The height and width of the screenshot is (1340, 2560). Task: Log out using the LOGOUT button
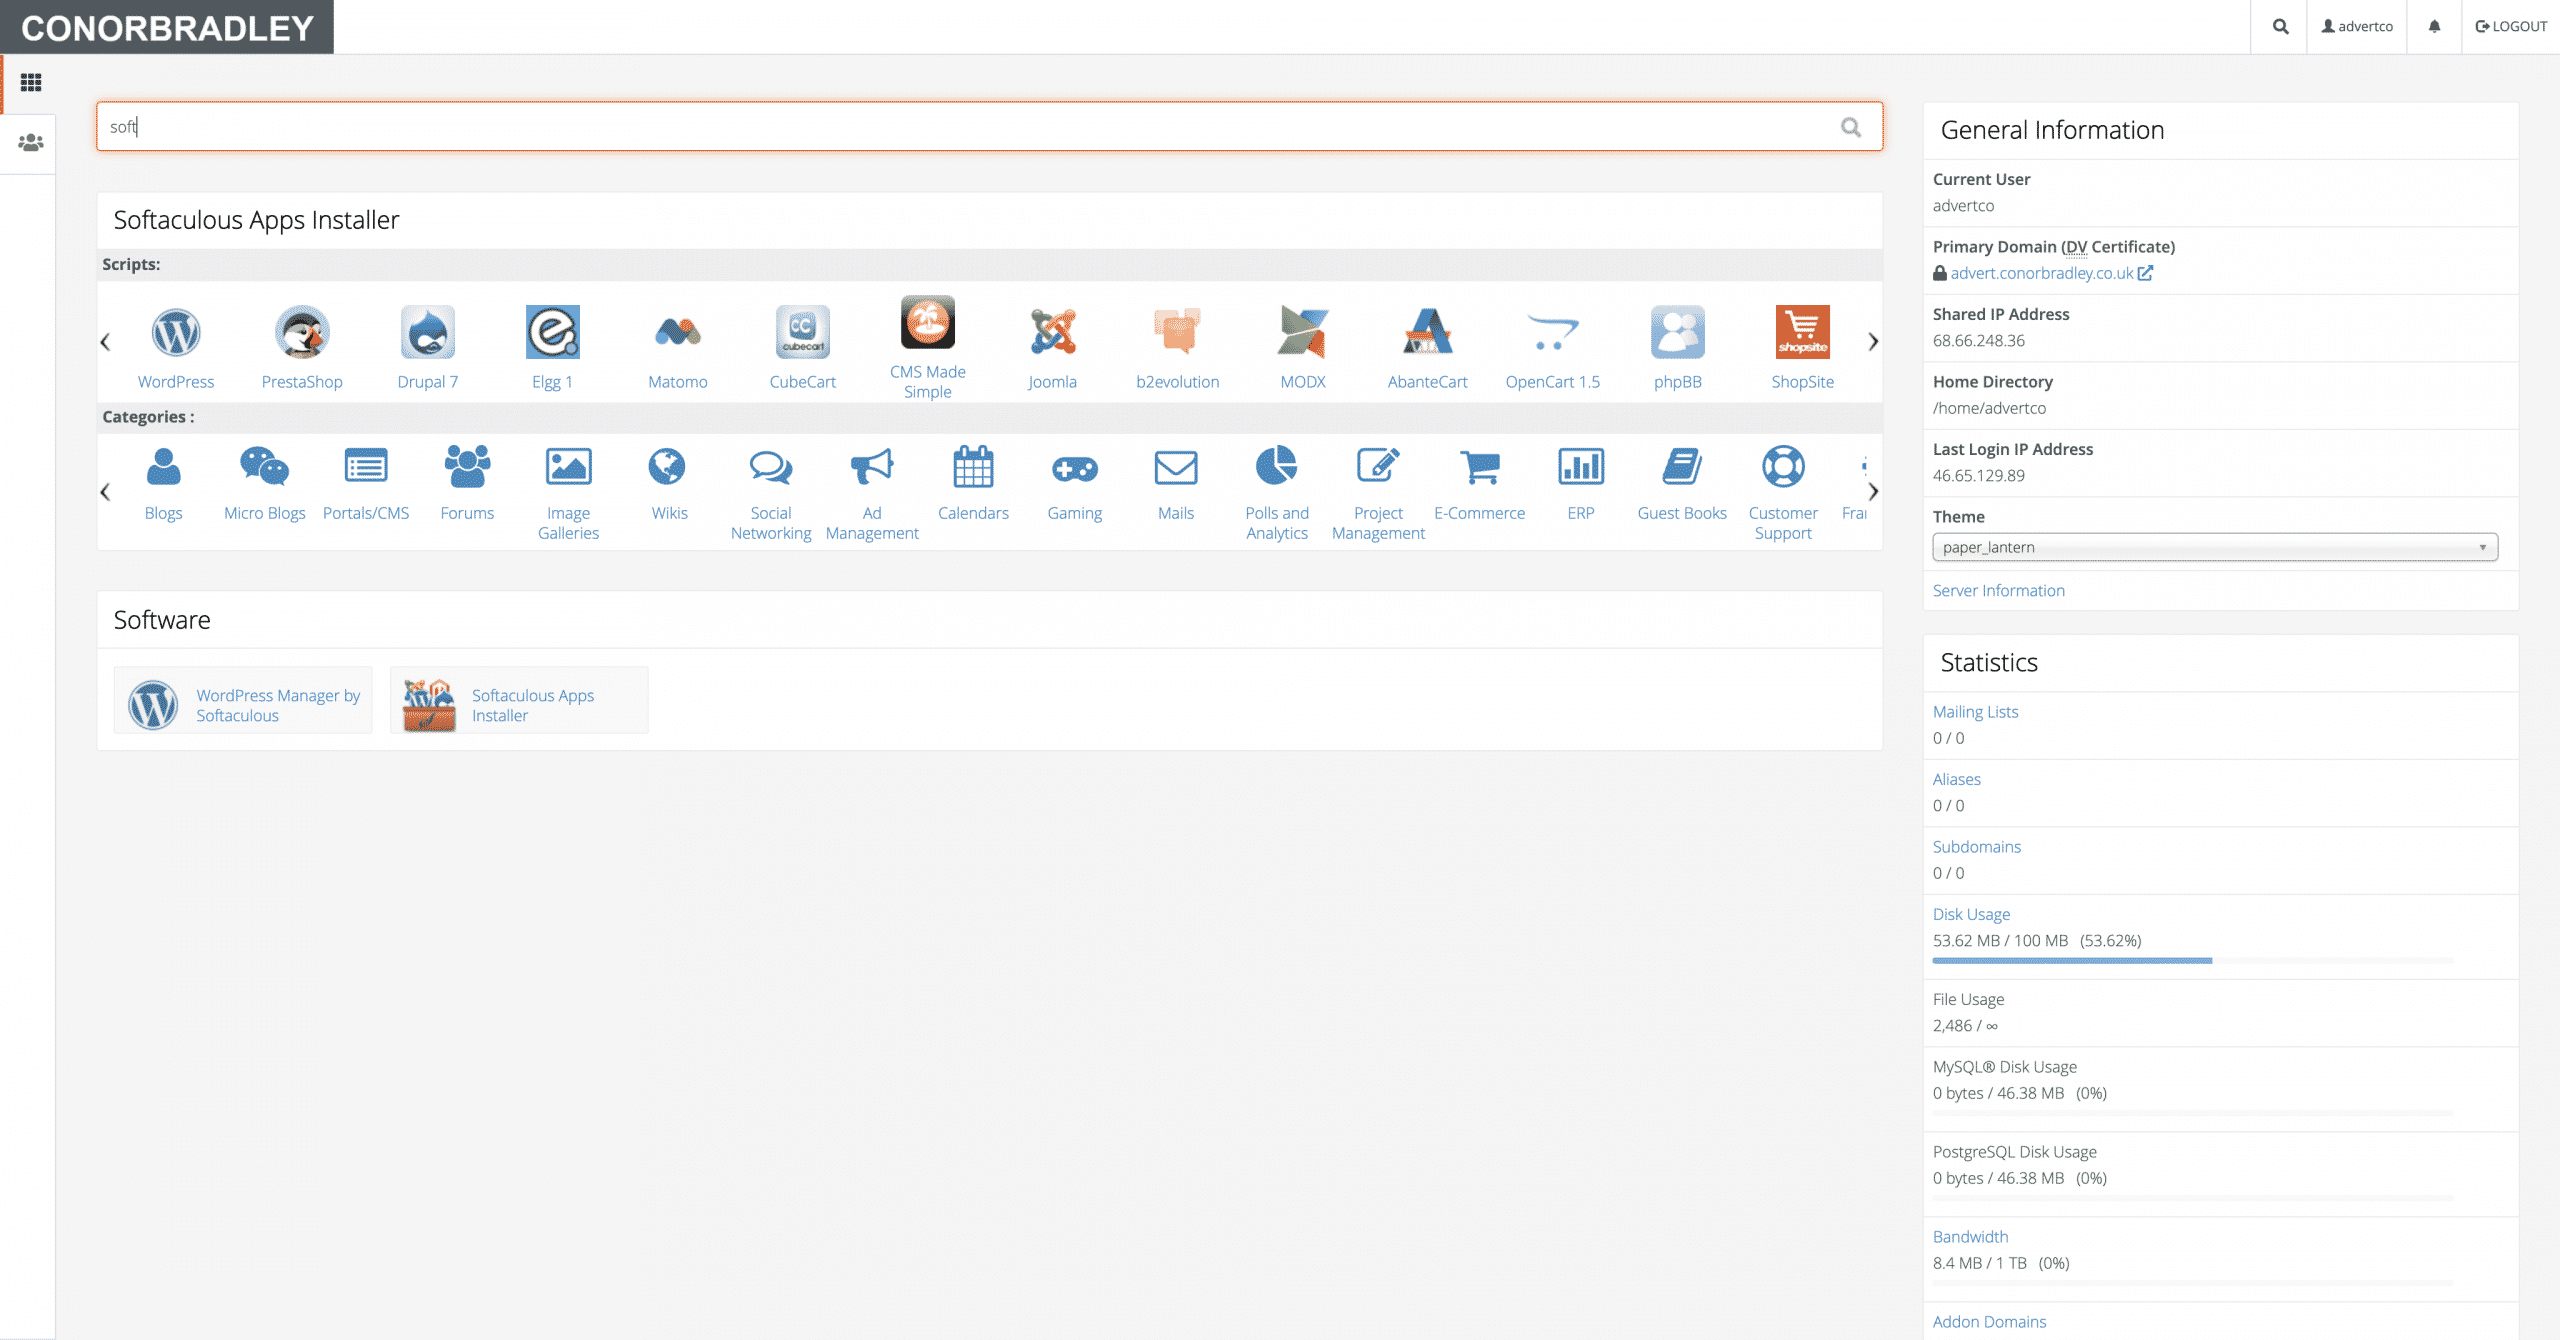pos(2511,27)
